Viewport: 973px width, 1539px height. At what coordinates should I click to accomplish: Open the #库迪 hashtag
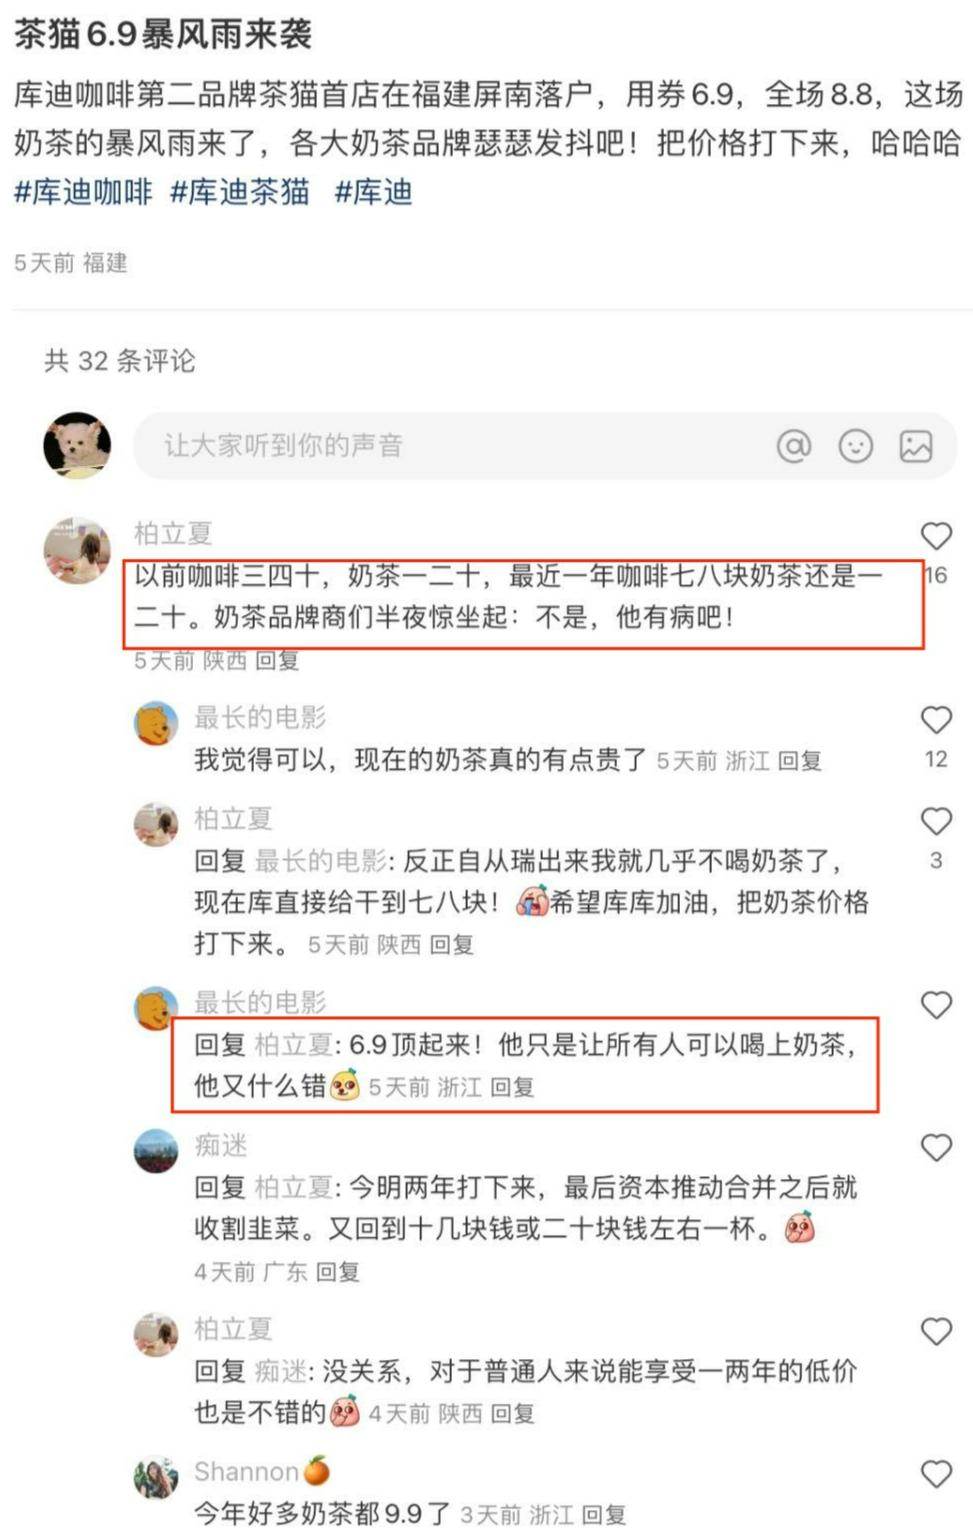(373, 191)
